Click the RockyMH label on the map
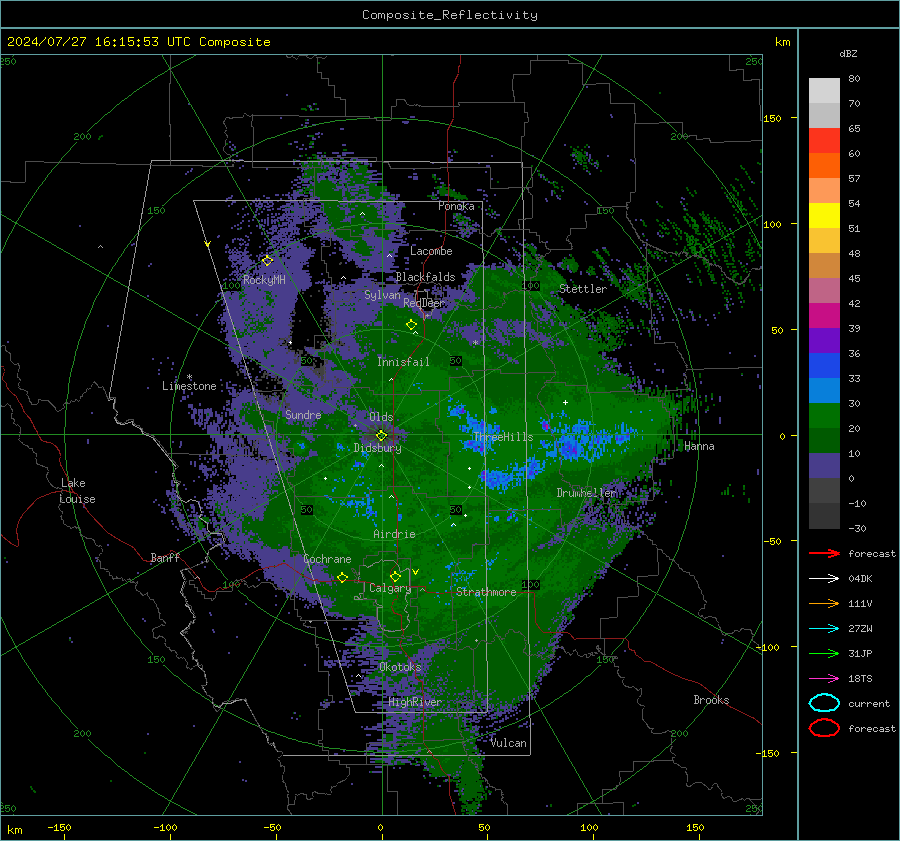This screenshot has height=841, width=900. tap(264, 280)
